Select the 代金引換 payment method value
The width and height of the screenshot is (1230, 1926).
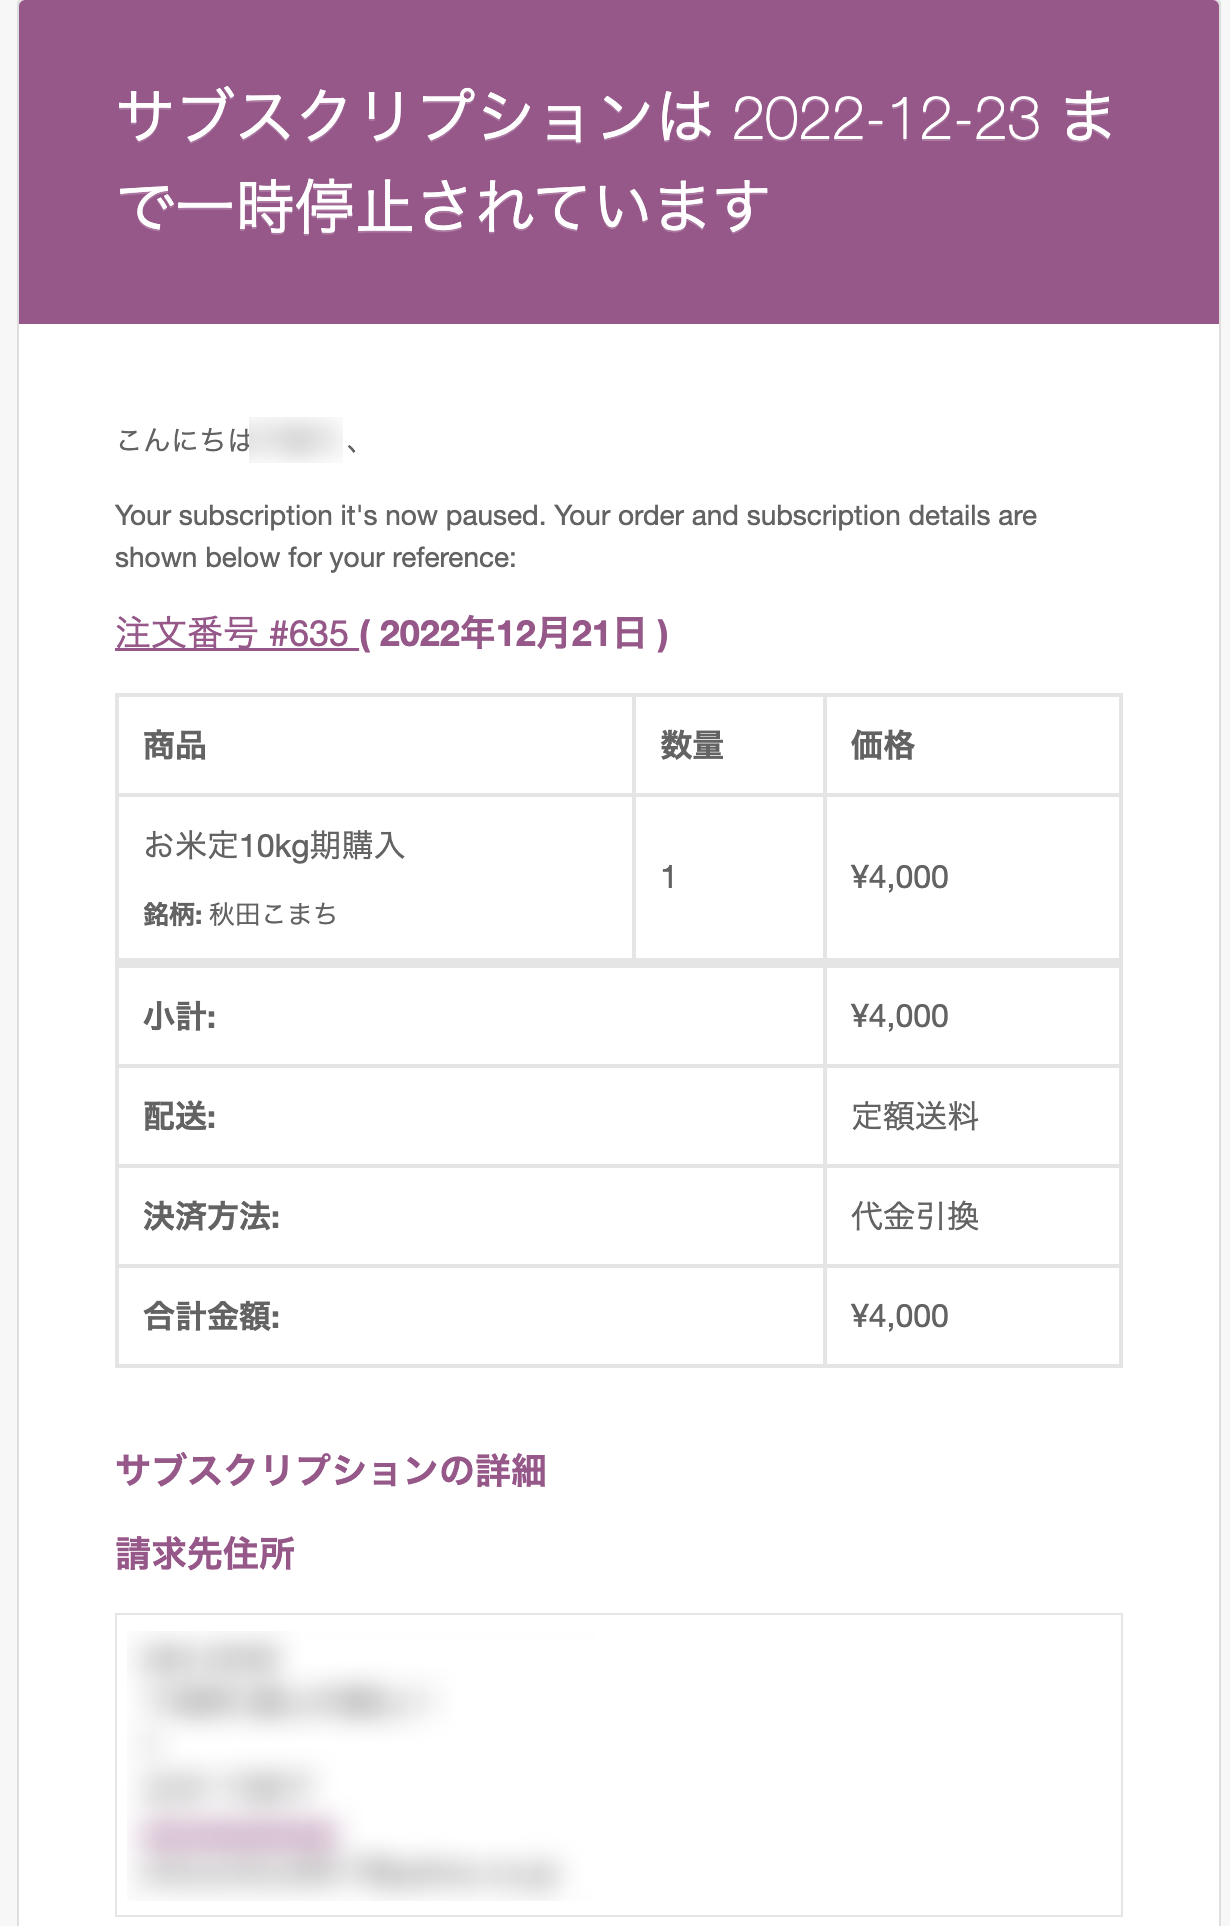point(915,1217)
